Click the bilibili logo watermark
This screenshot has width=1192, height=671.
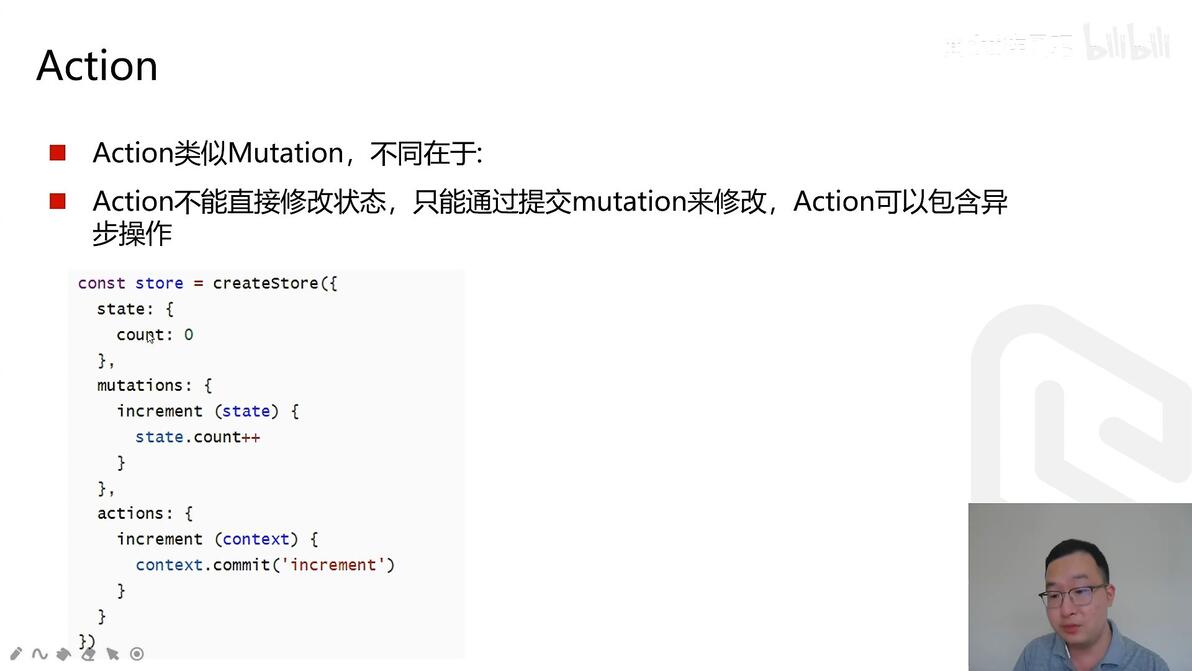pos(1127,43)
